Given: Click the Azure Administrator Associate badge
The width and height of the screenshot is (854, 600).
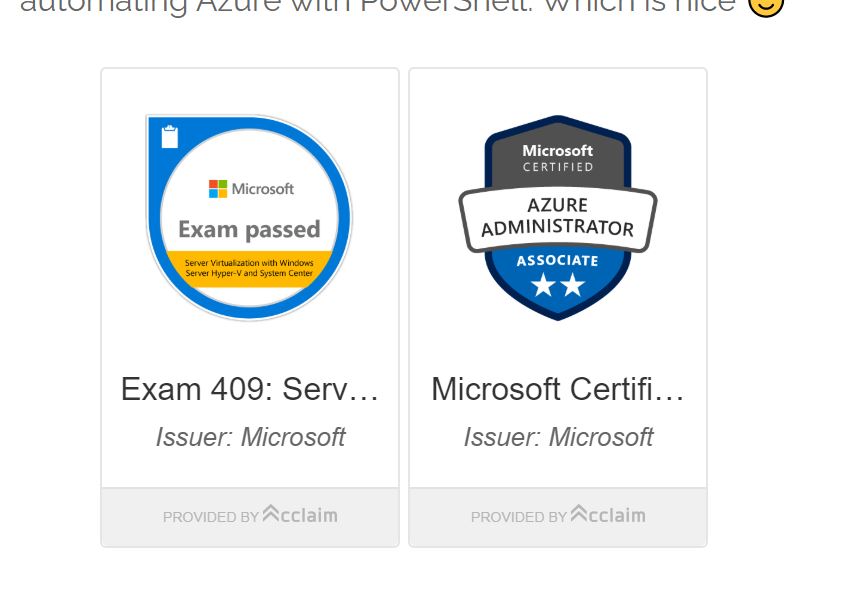Looking at the screenshot, I should pos(558,217).
